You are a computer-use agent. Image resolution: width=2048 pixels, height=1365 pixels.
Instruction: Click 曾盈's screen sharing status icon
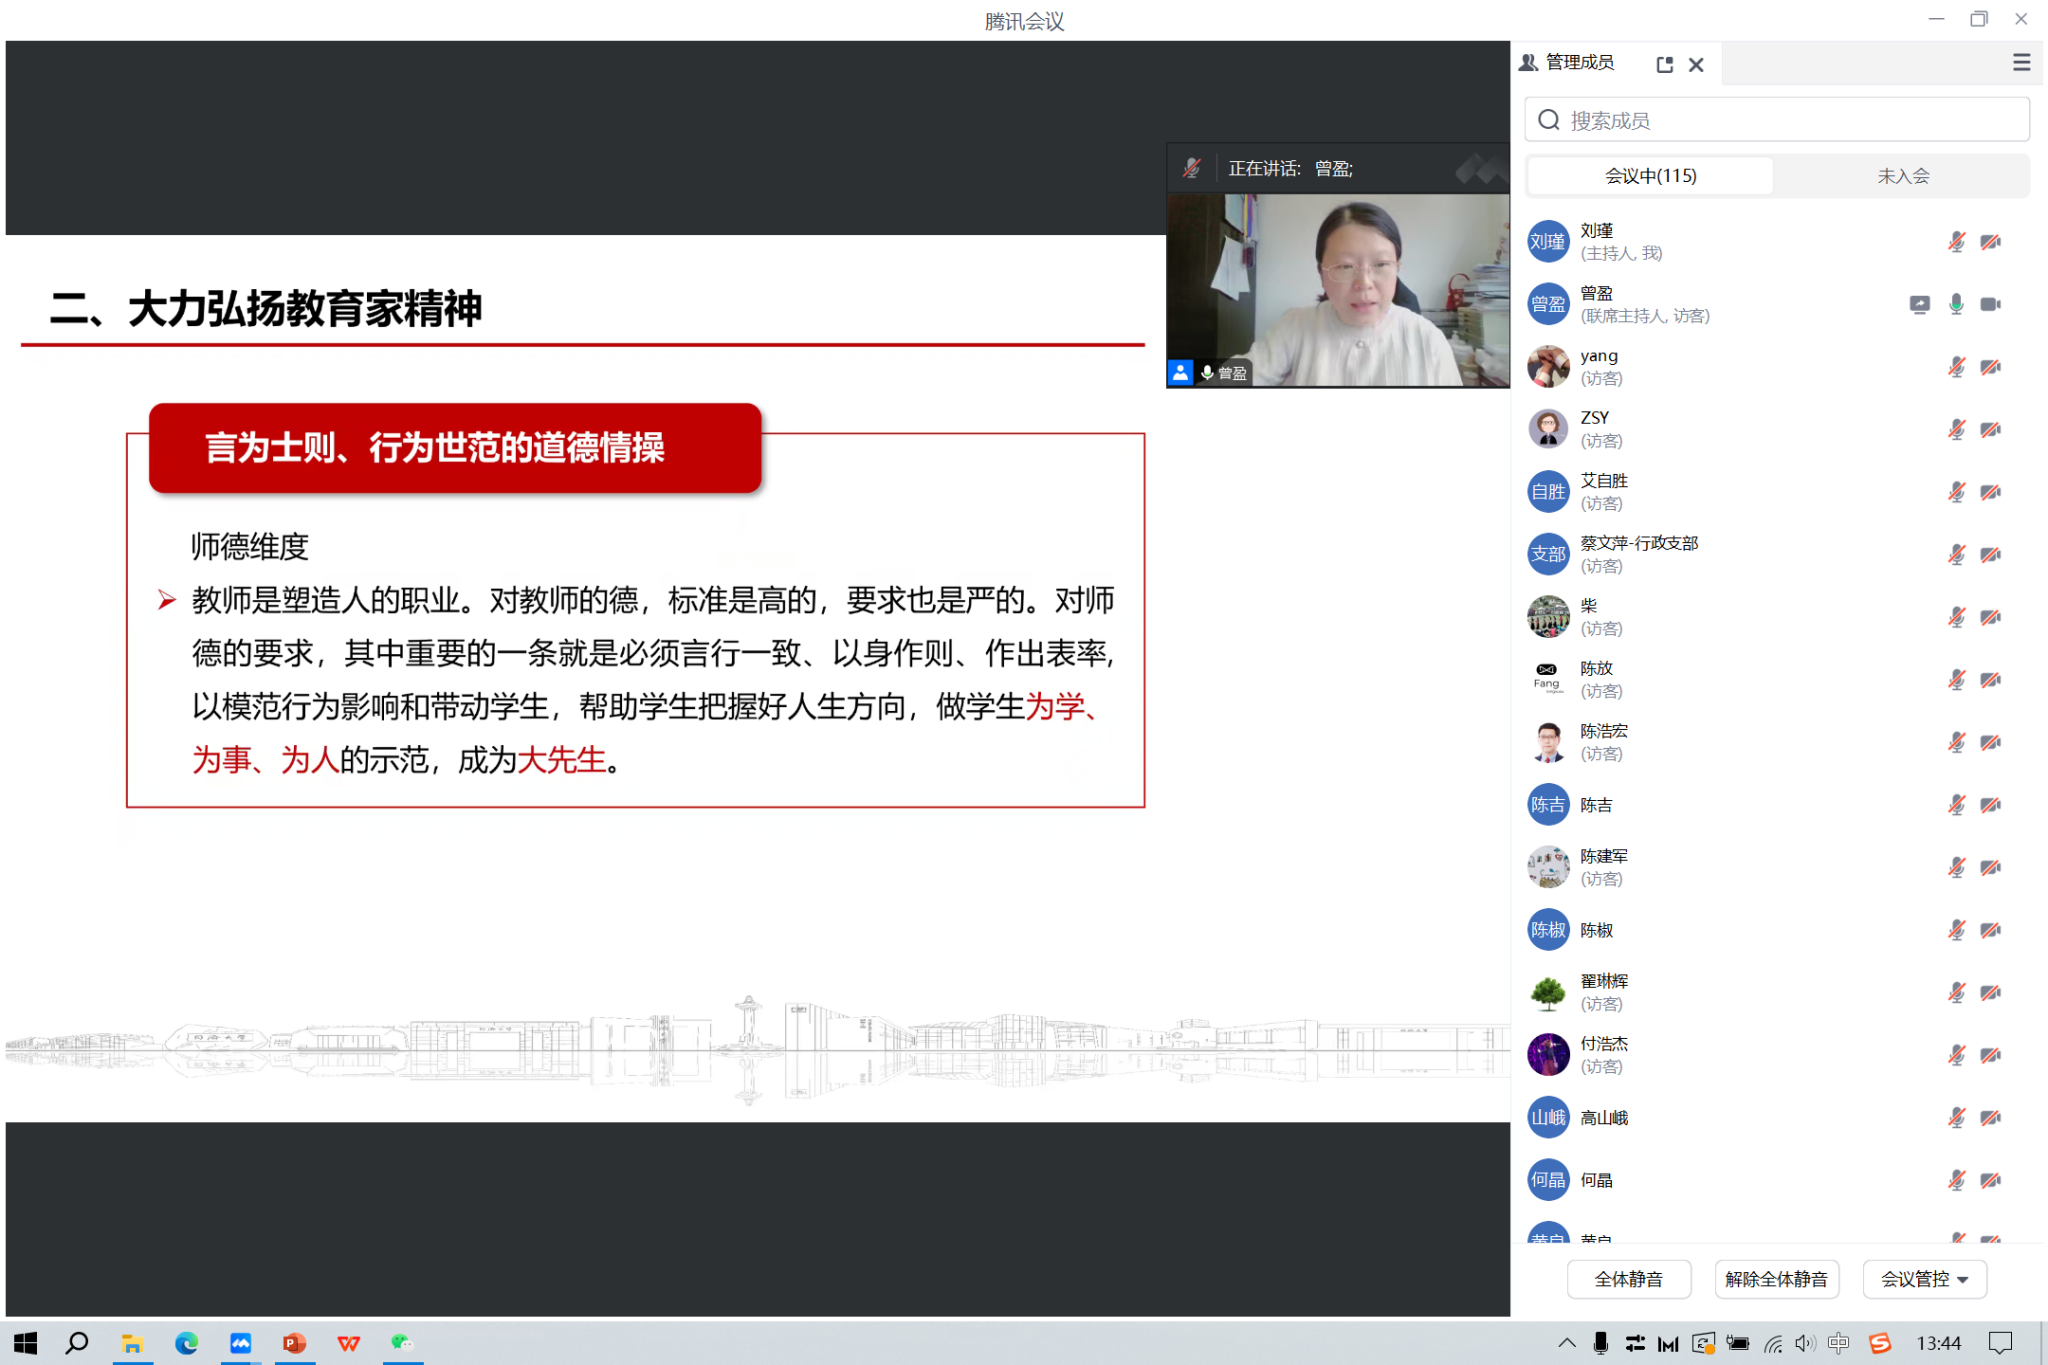point(1919,305)
